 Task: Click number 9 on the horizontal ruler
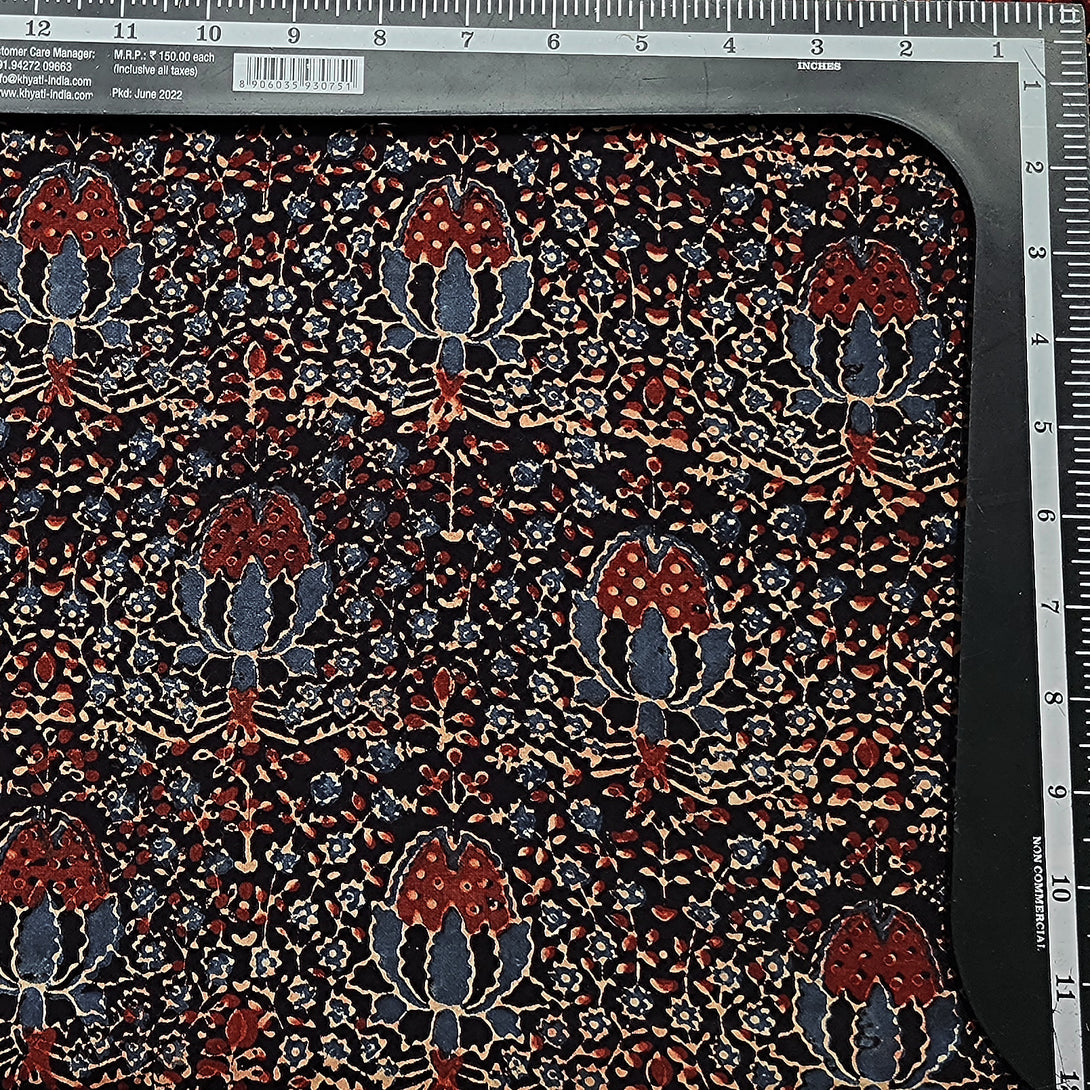(294, 36)
